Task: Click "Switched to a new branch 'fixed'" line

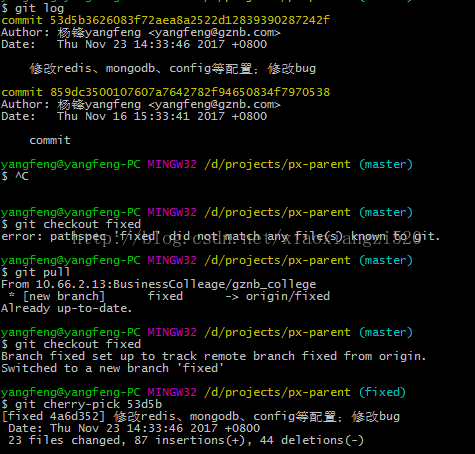Action: (112, 368)
